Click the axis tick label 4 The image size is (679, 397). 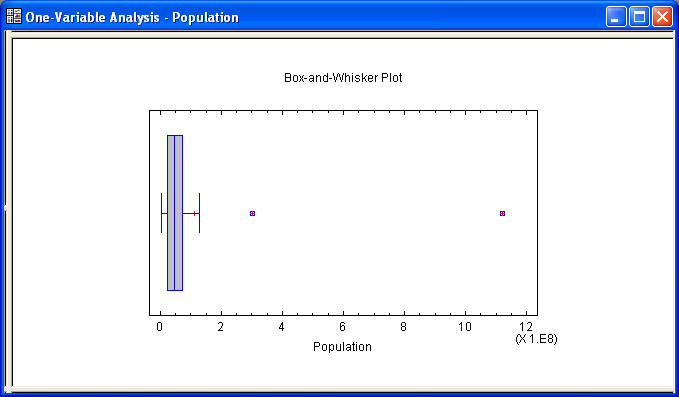[x=281, y=327]
